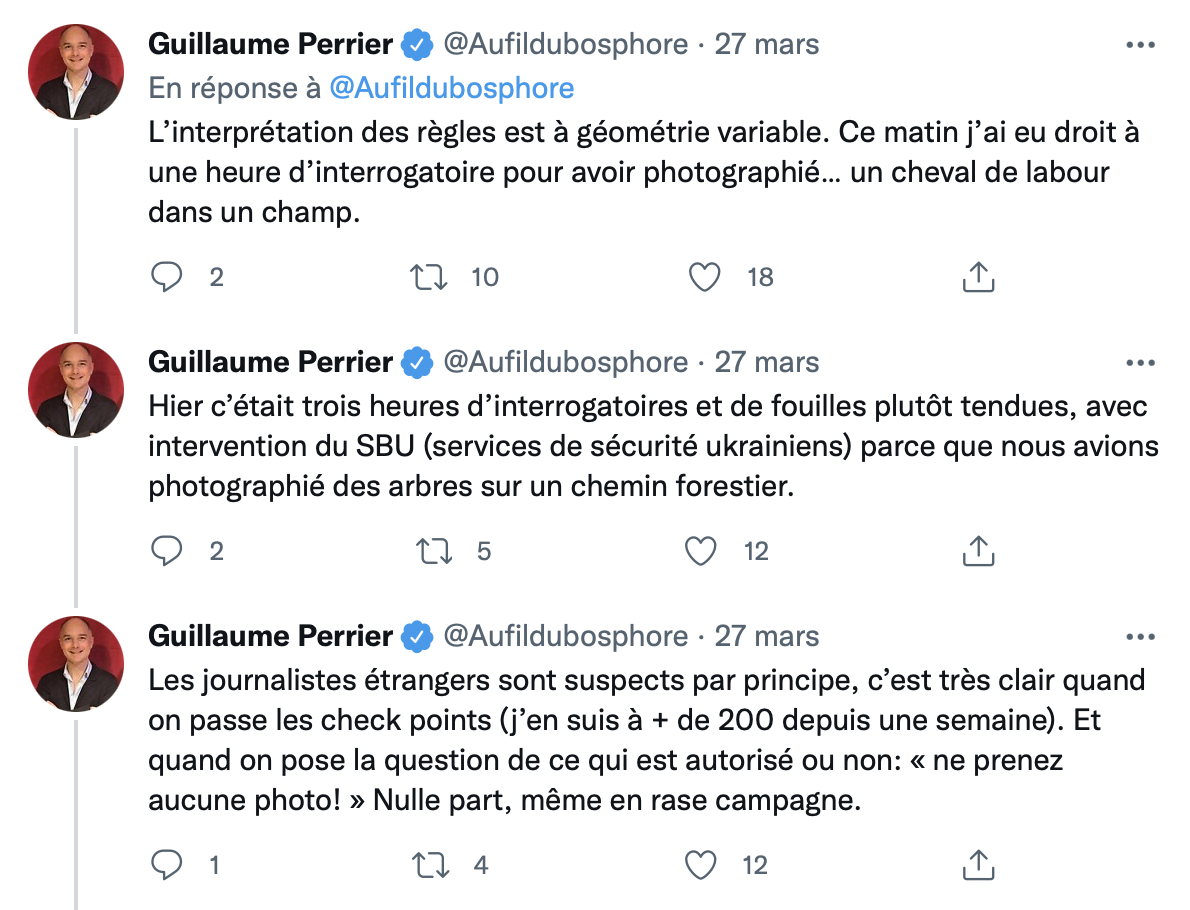
Task: Reply to the check points tweet
Action: coord(166,865)
